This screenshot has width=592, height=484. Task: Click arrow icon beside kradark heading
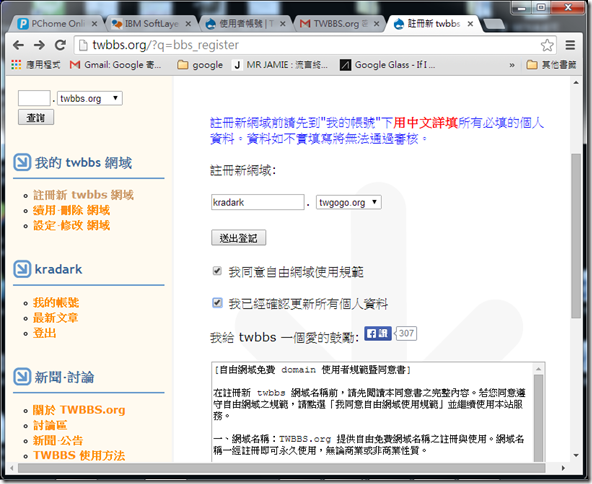click(x=22, y=269)
